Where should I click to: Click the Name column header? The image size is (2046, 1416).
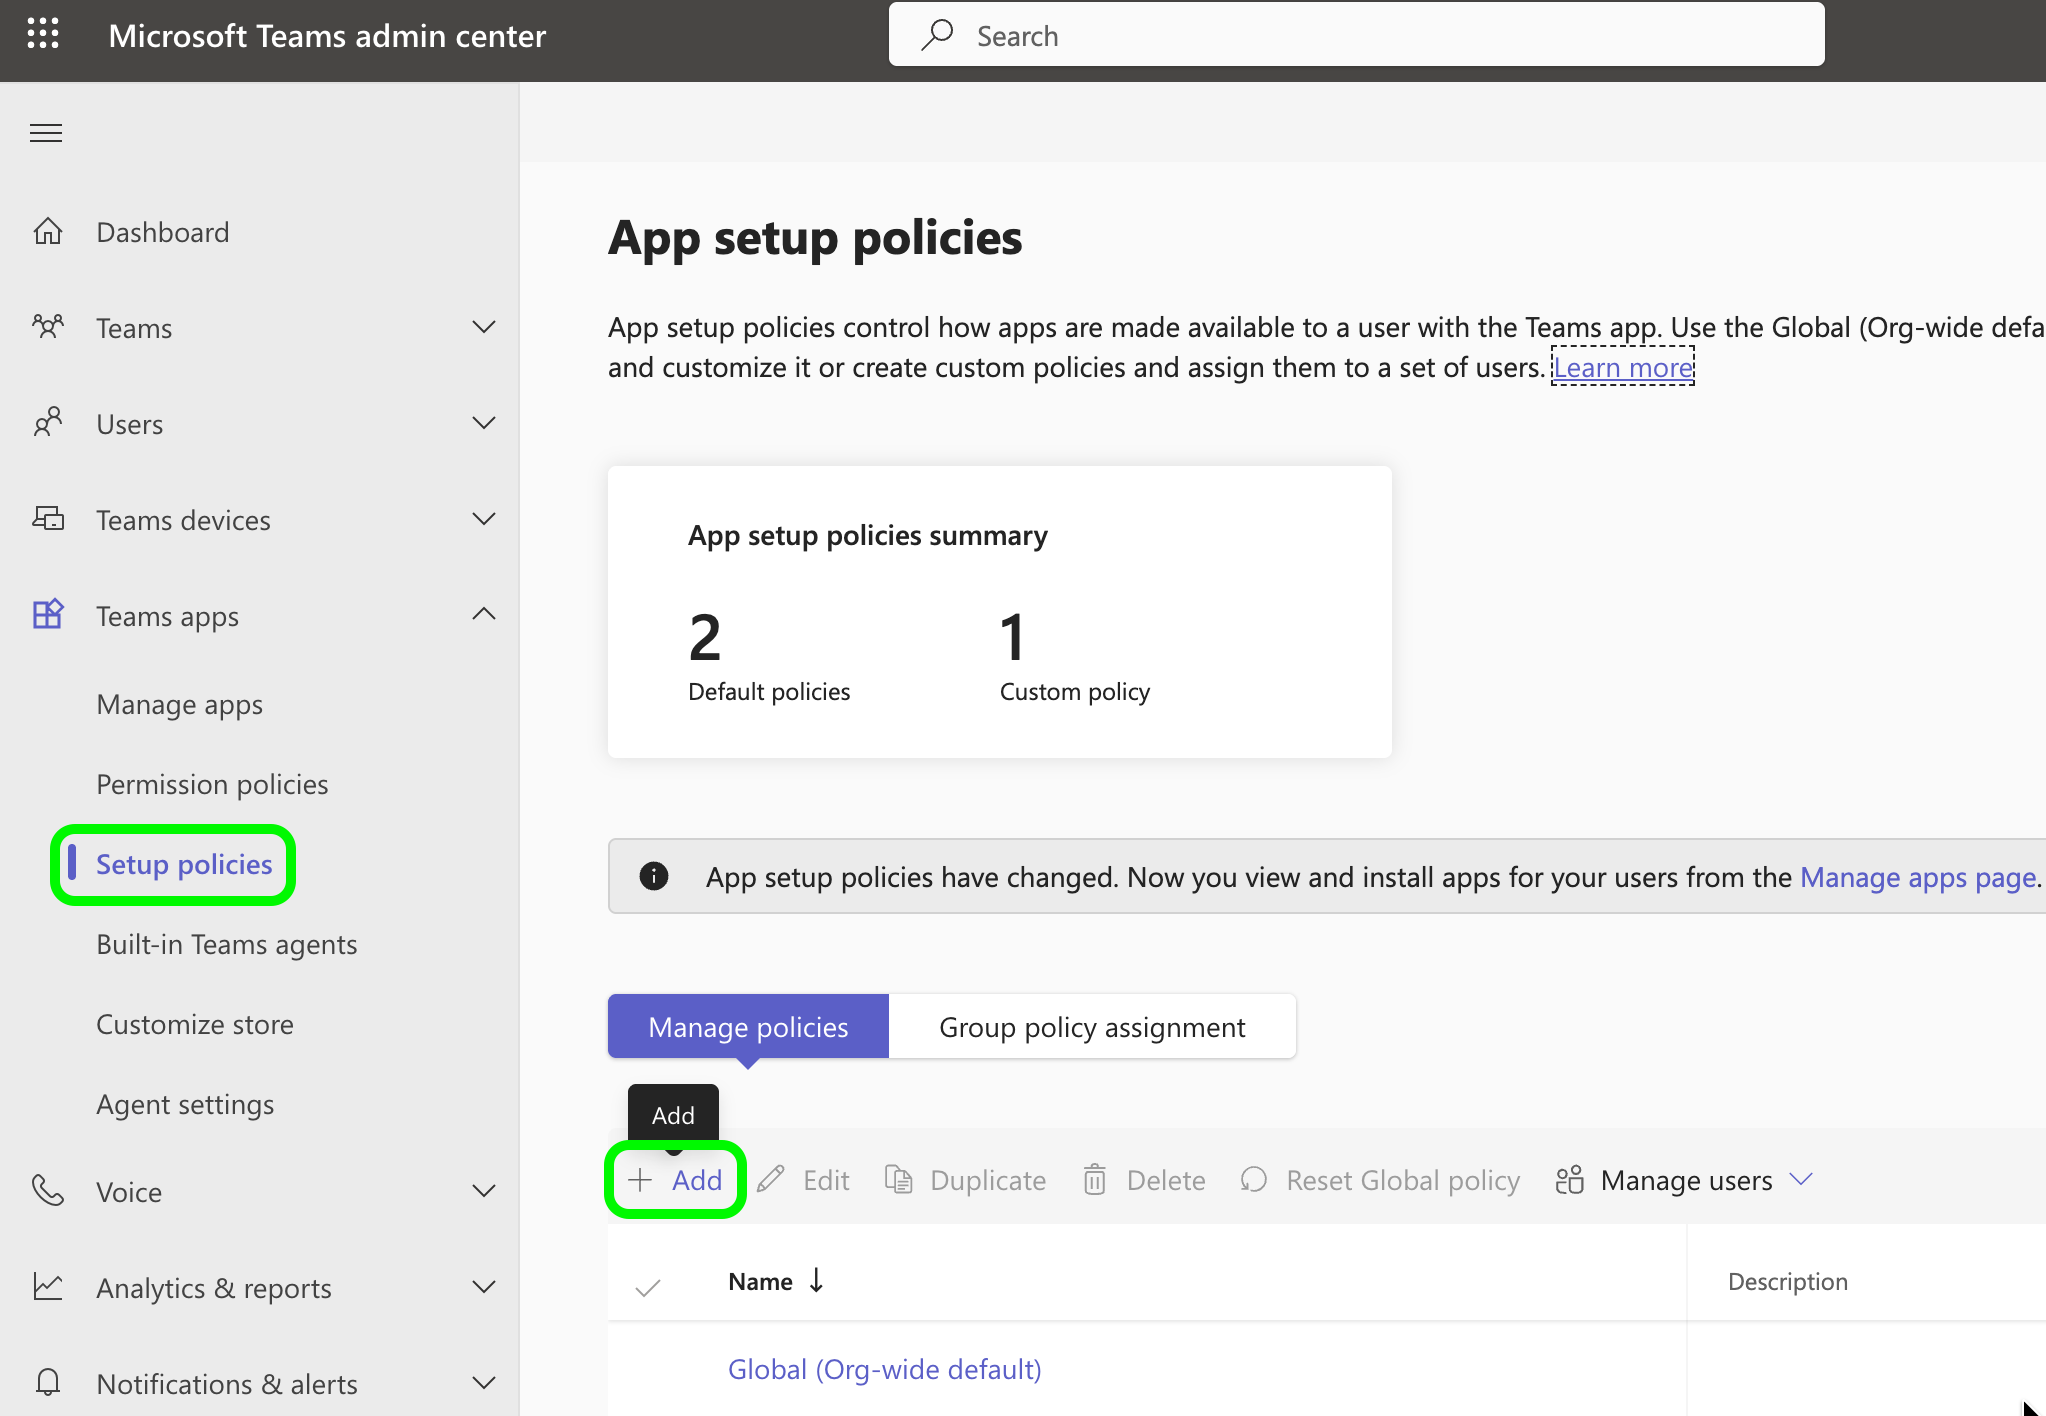[x=760, y=1281]
